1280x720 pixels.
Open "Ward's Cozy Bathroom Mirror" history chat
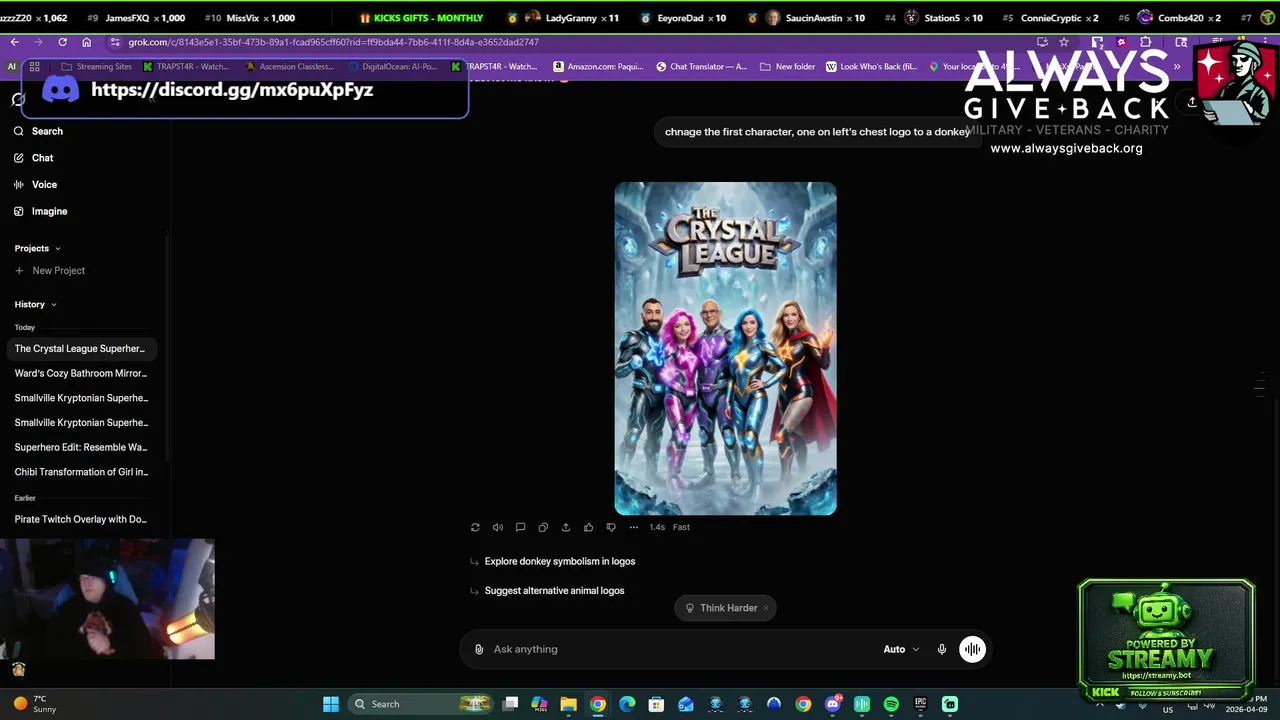click(x=80, y=373)
